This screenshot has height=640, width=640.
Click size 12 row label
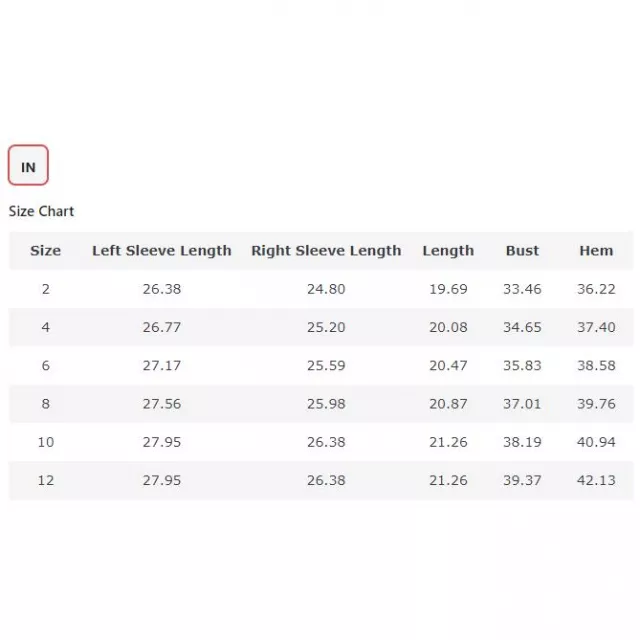pyautogui.click(x=46, y=480)
